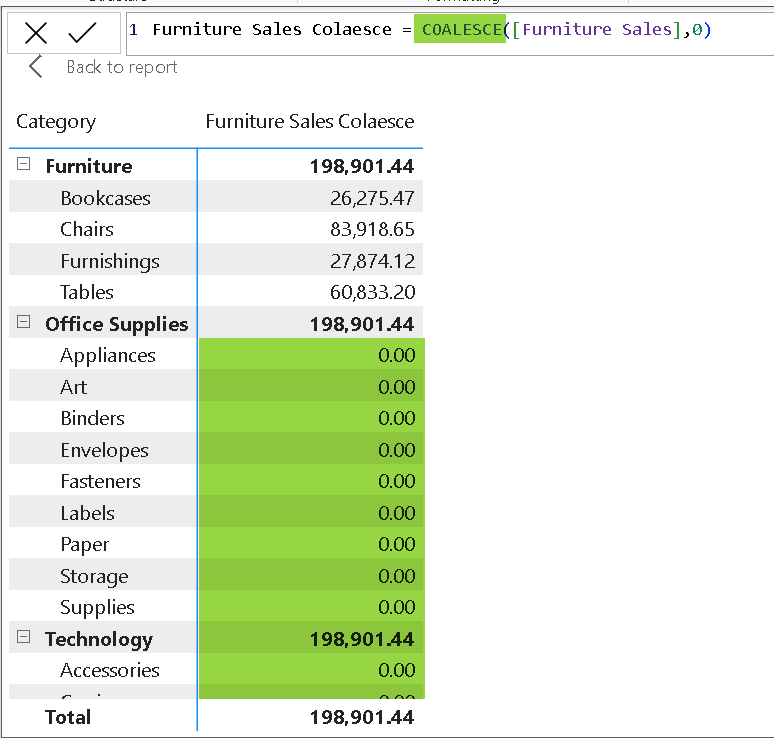This screenshot has height=738, width=774.
Task: Click the highlighted COALESCE function text
Action: click(x=460, y=30)
